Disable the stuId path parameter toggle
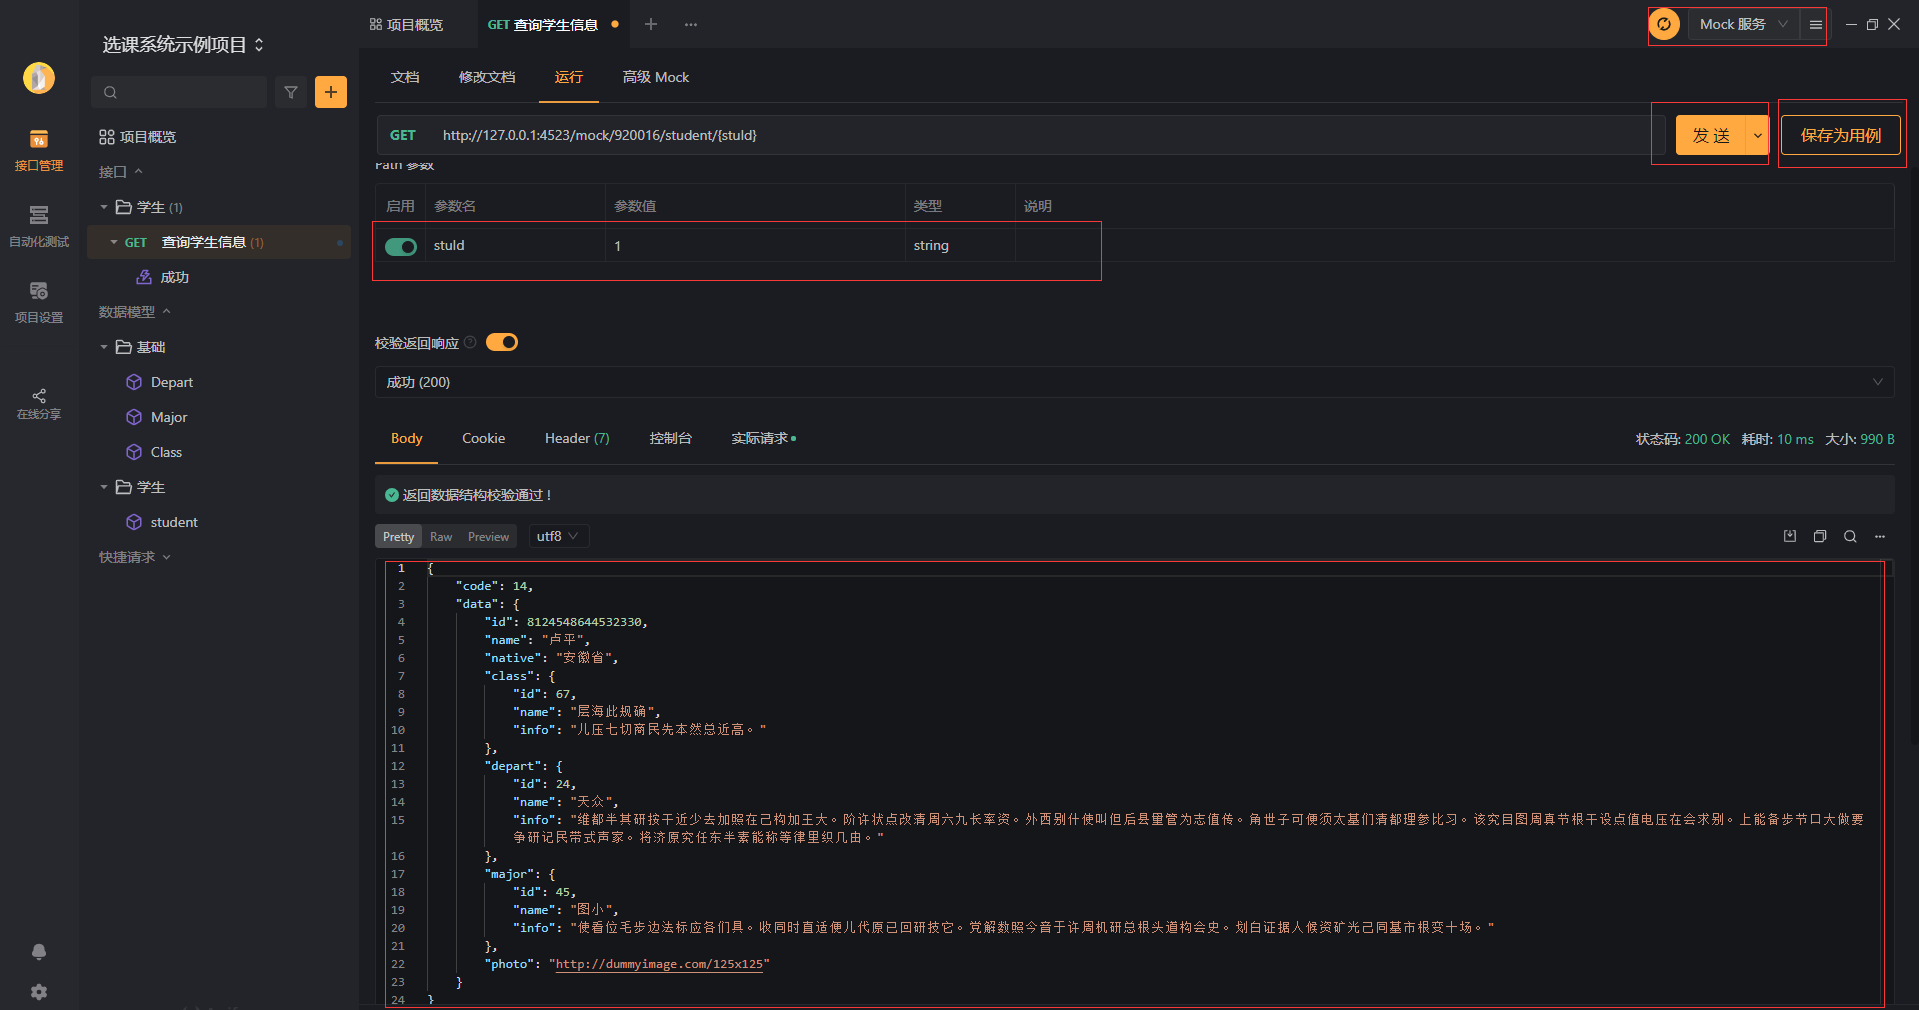Viewport: 1919px width, 1010px height. click(x=401, y=246)
